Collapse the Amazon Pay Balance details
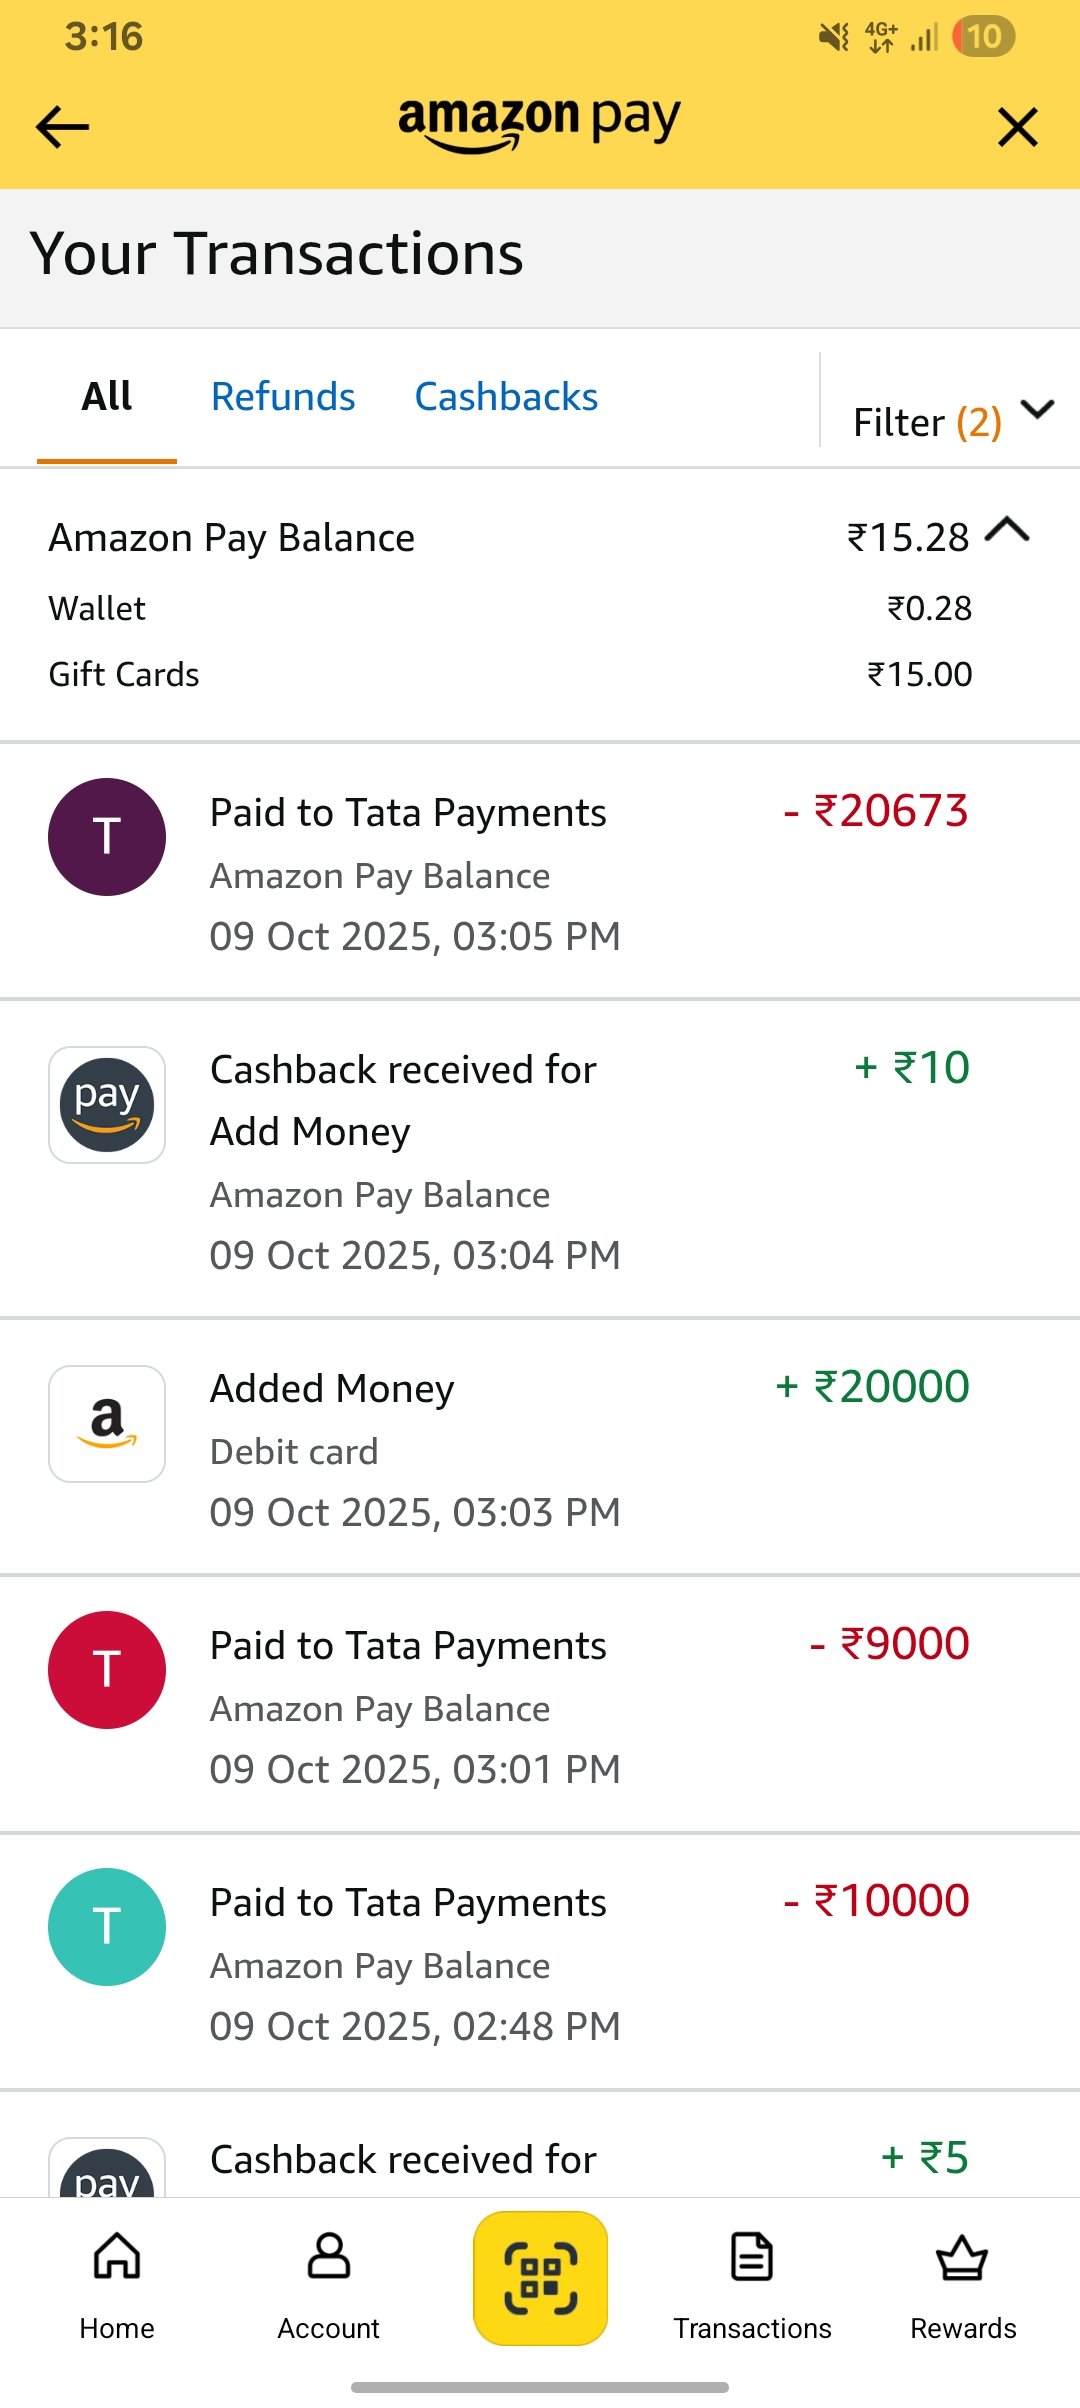 [x=1008, y=530]
